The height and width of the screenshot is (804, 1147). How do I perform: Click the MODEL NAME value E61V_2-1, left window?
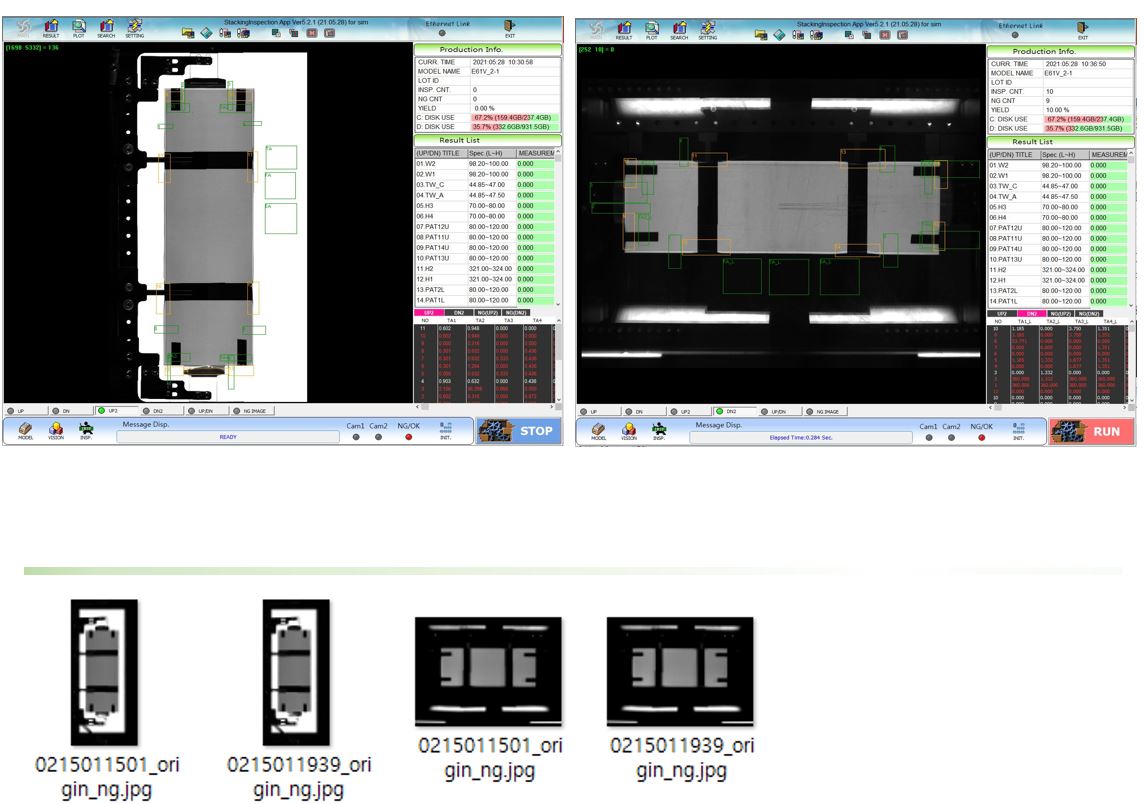point(486,72)
